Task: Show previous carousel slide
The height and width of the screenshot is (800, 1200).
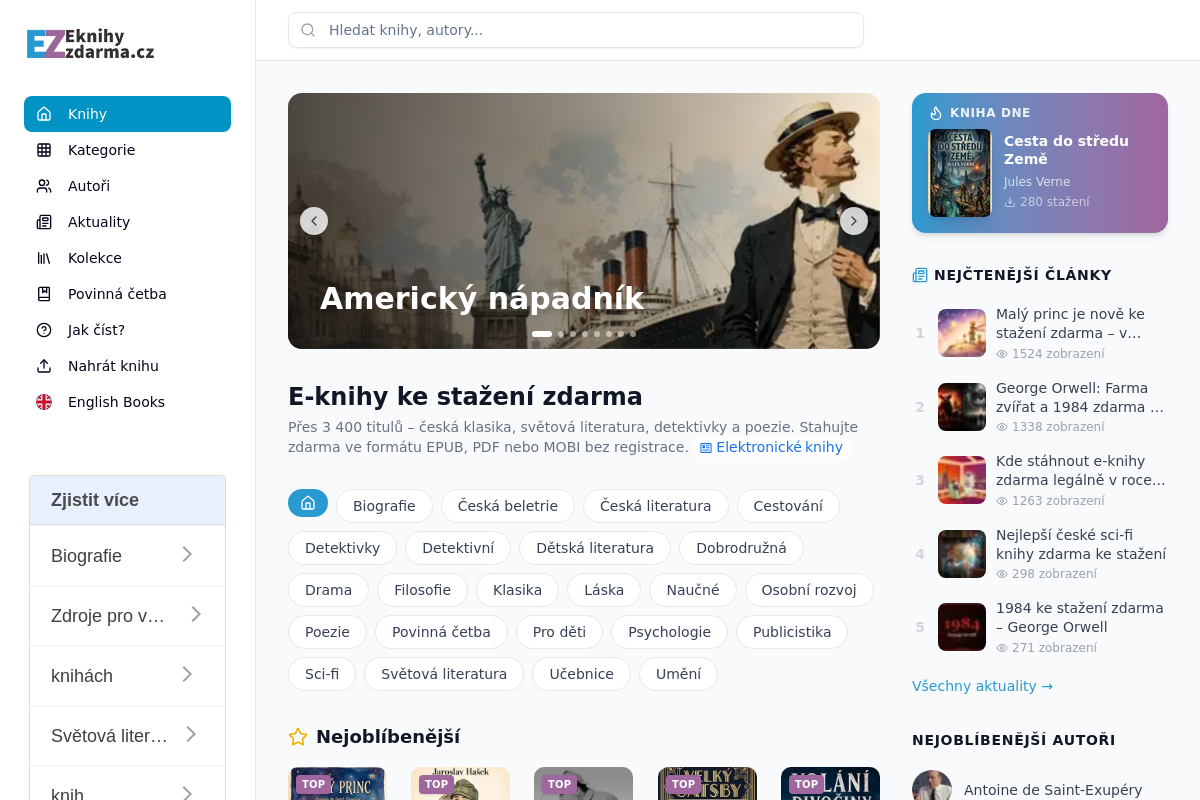Action: click(314, 221)
